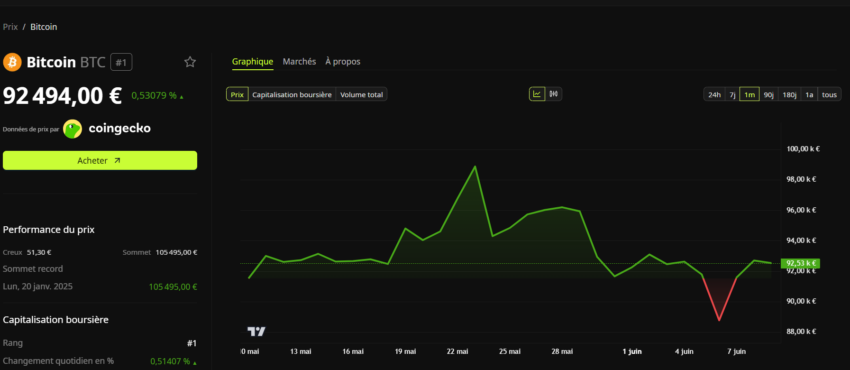
Task: Click the 92,53 k € price label
Action: coord(800,263)
